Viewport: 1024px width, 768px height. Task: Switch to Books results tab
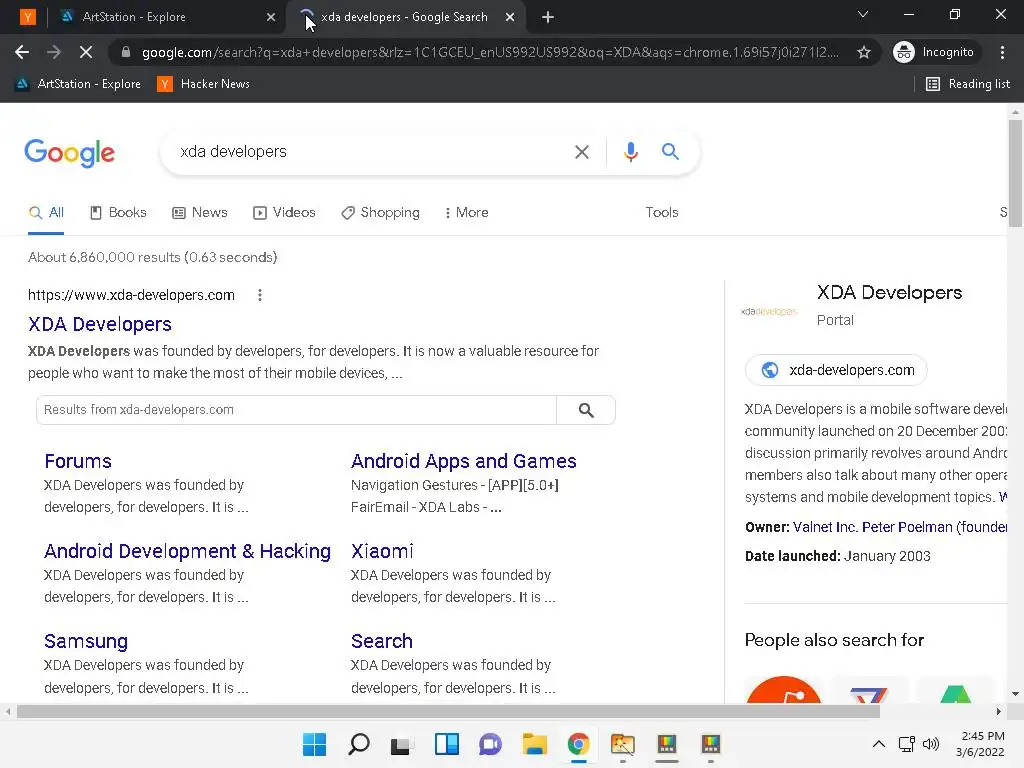(118, 212)
